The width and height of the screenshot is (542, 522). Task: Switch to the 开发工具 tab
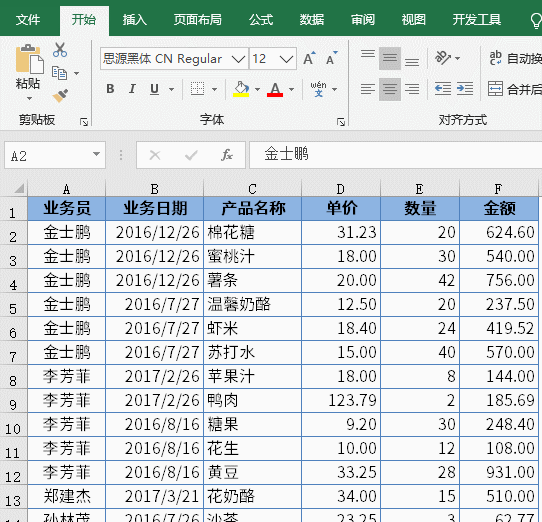point(477,20)
